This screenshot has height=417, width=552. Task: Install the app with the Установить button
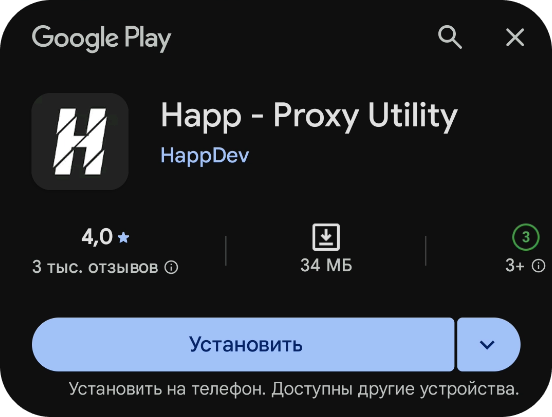tap(243, 345)
